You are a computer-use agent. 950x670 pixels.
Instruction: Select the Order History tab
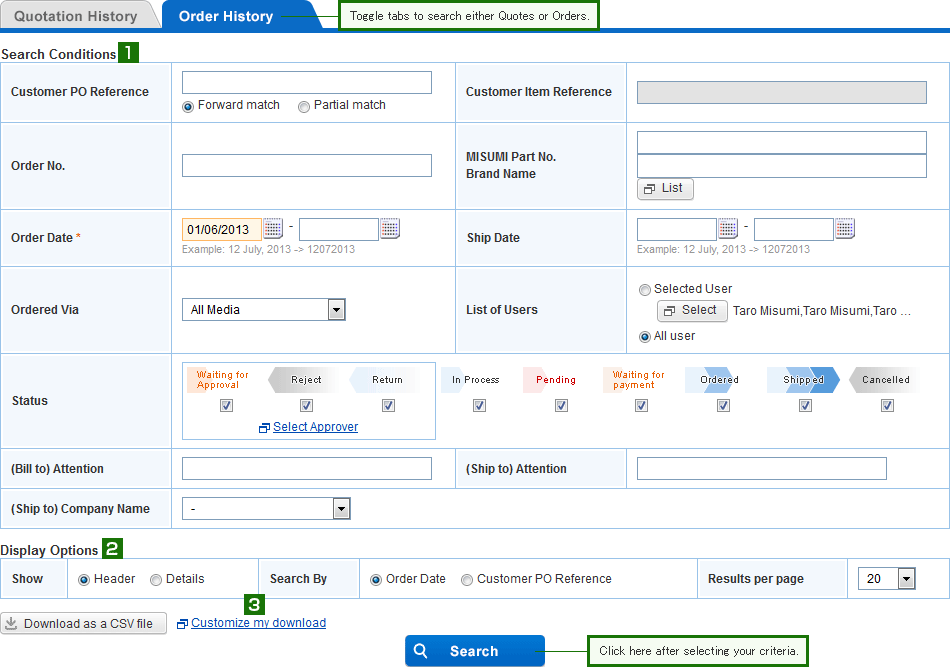226,16
